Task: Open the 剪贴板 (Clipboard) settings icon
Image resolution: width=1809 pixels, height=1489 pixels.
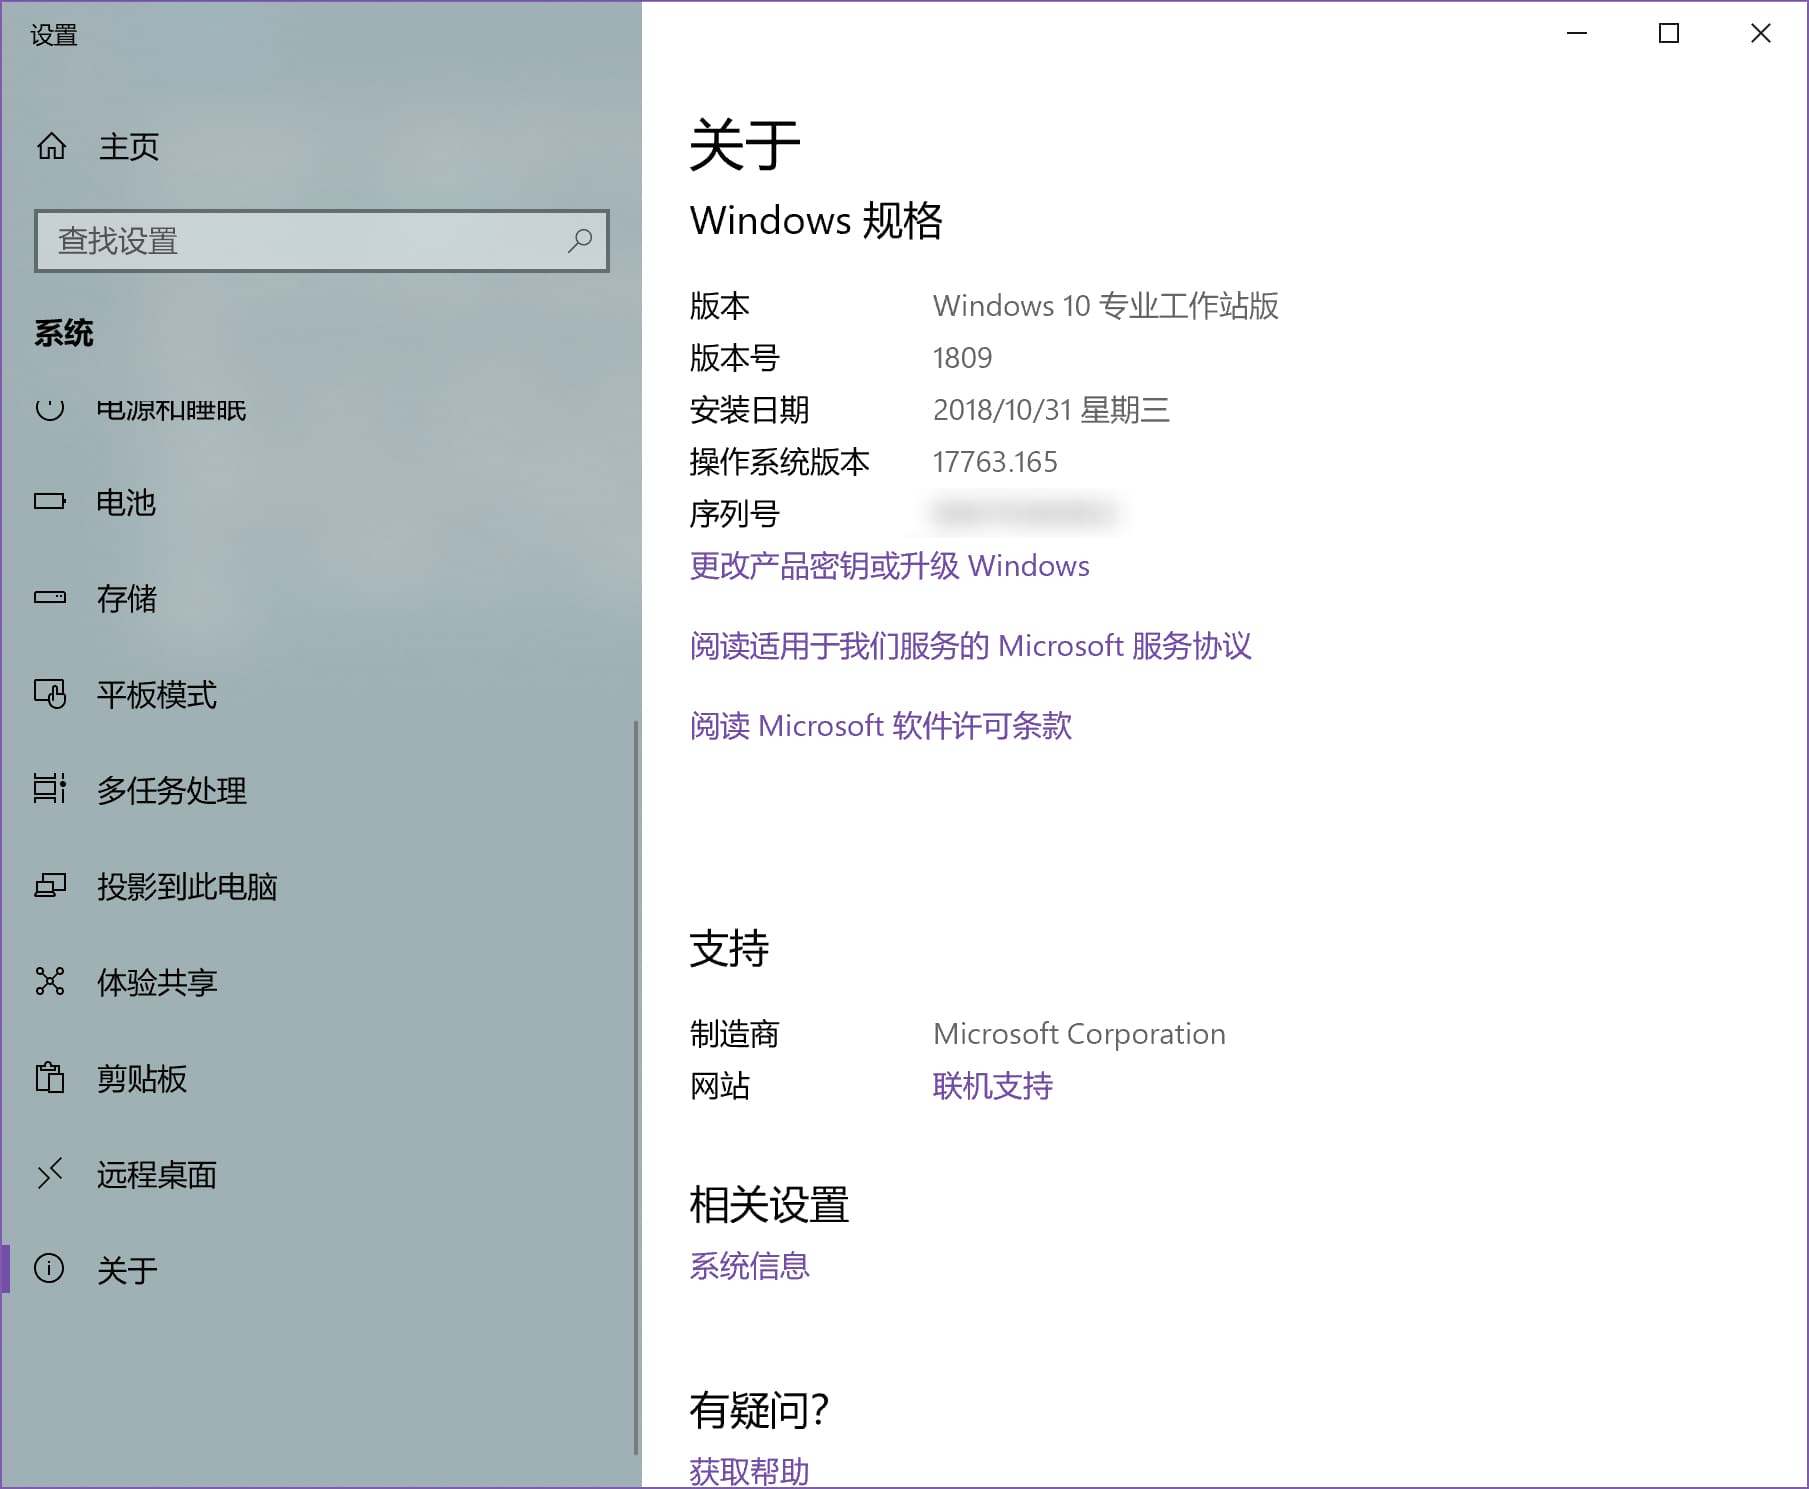Action: (52, 1078)
